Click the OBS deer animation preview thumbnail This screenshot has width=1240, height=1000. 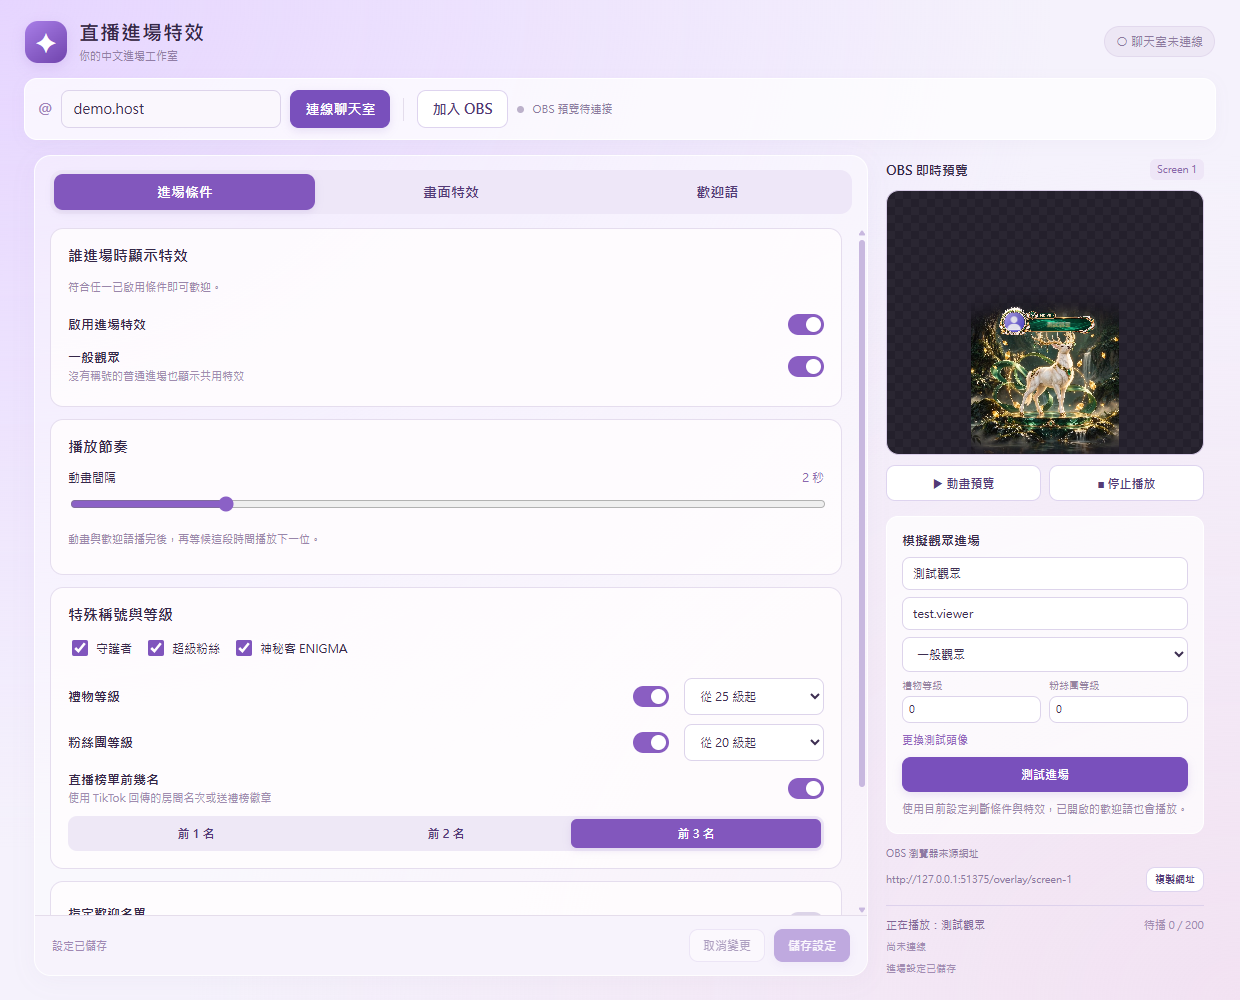click(1045, 376)
